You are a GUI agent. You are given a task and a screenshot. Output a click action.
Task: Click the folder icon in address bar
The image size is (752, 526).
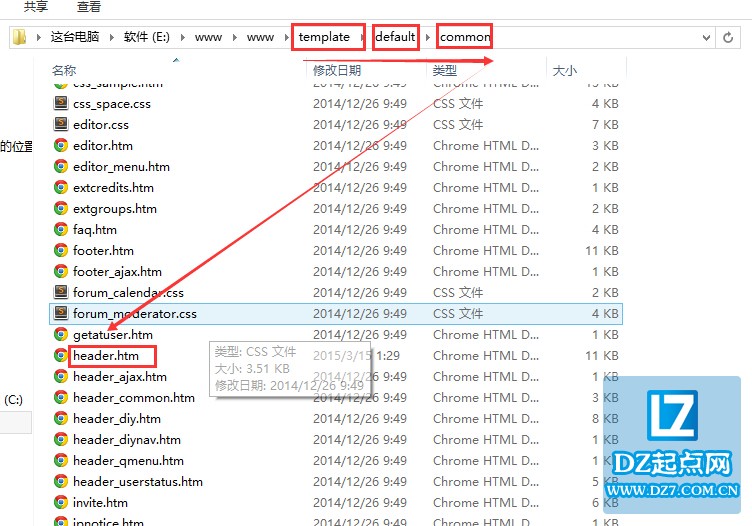19,37
